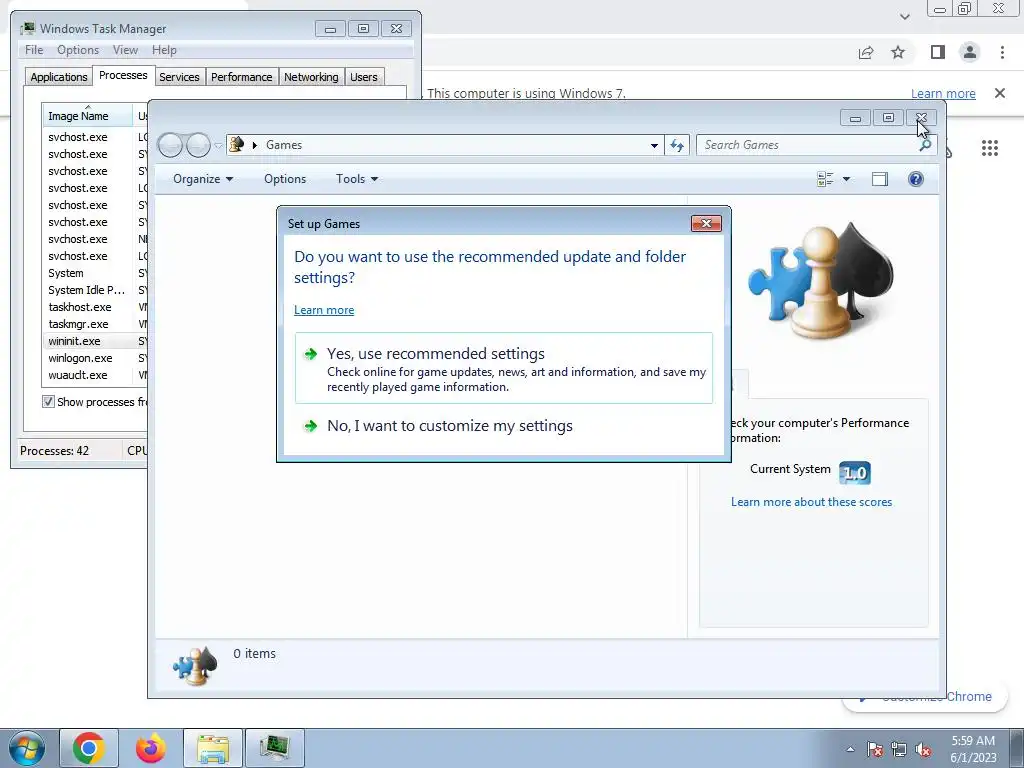Viewport: 1024px width, 768px height.
Task: Bookmark this page with the star icon
Action: pyautogui.click(x=898, y=52)
